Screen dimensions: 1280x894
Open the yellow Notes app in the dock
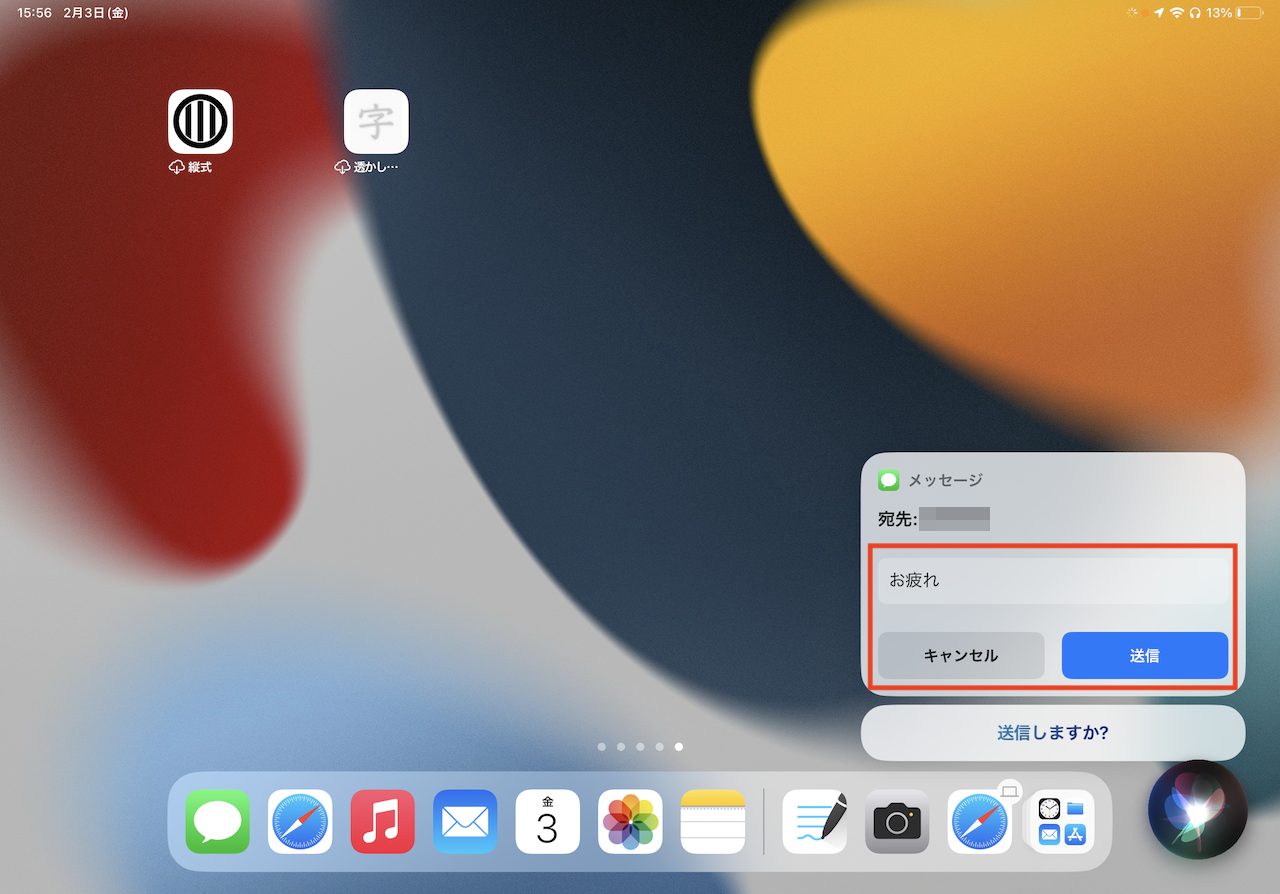point(713,821)
